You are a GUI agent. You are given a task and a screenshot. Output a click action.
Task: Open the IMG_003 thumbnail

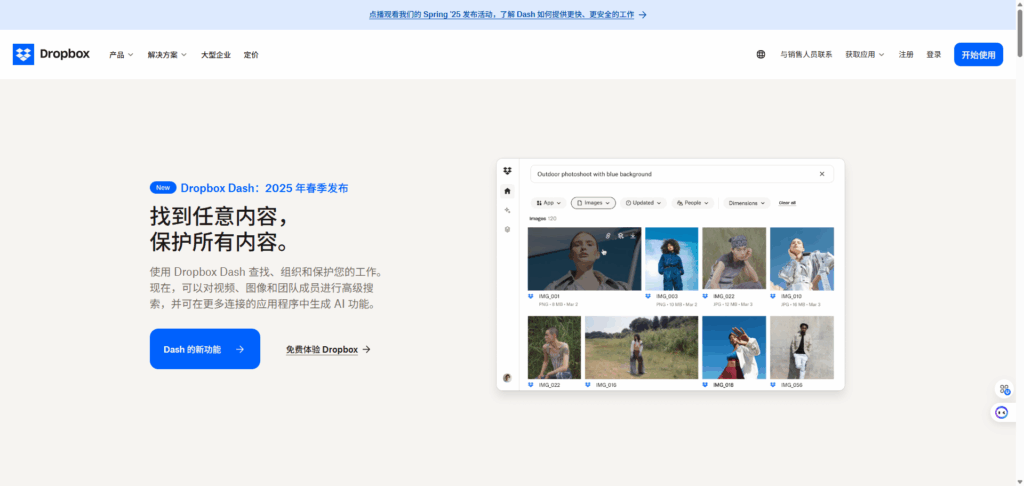click(x=671, y=259)
